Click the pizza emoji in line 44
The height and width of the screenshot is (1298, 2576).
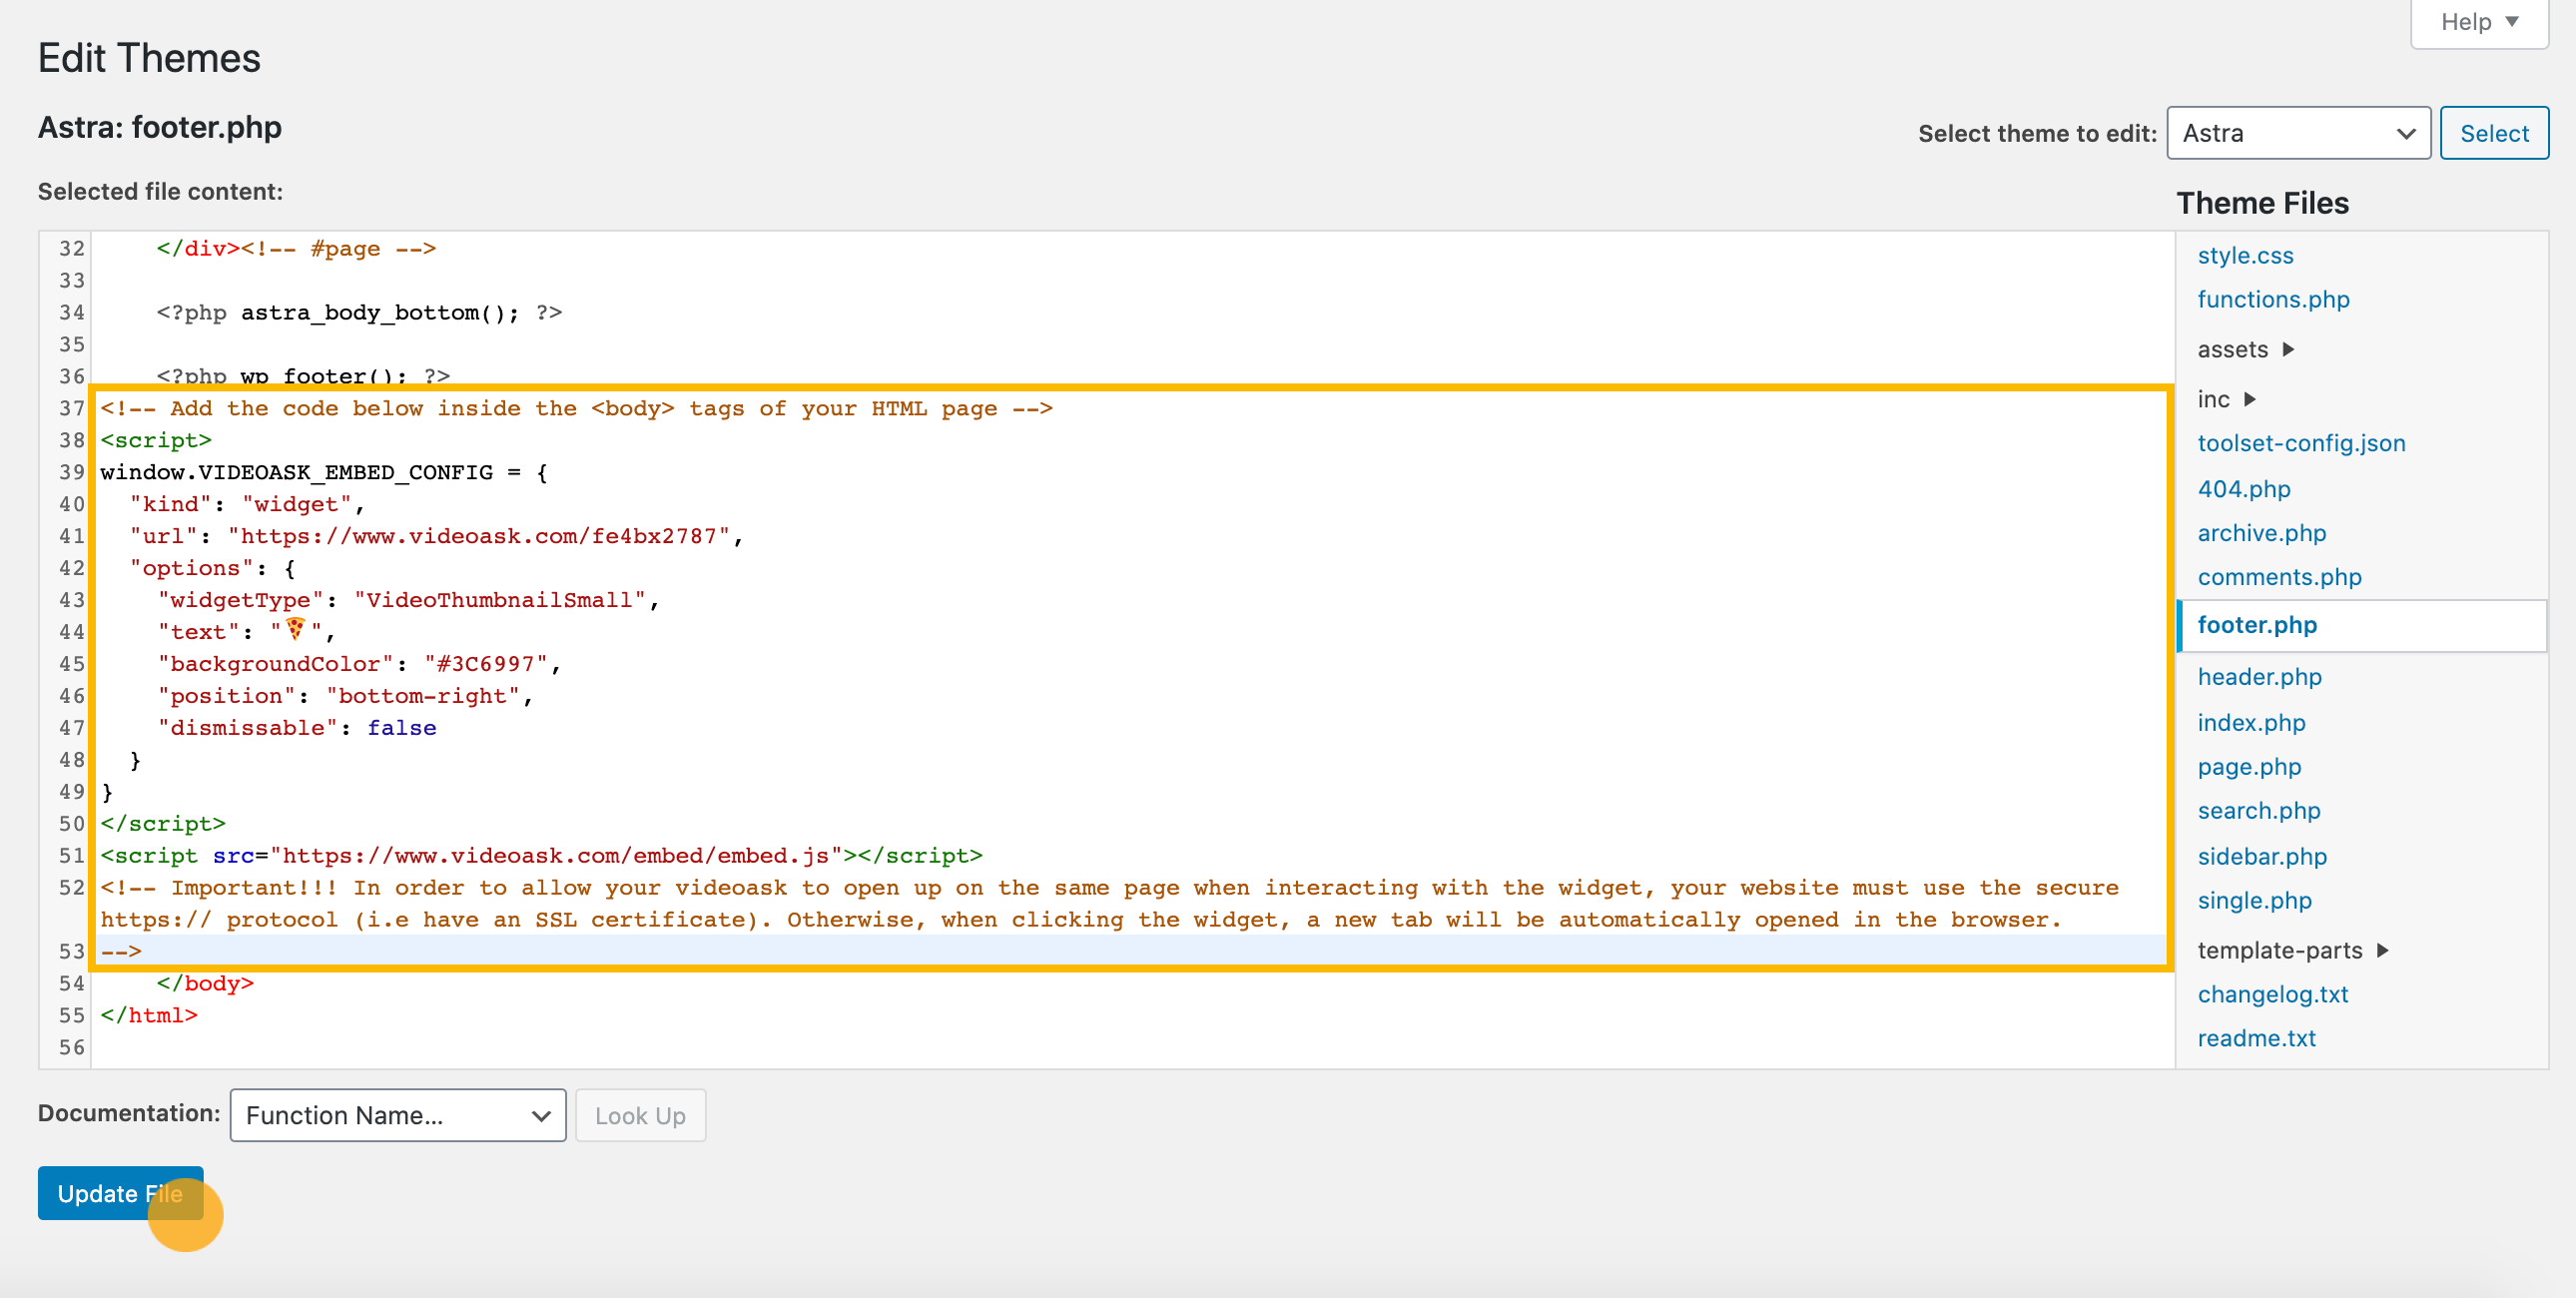295,629
